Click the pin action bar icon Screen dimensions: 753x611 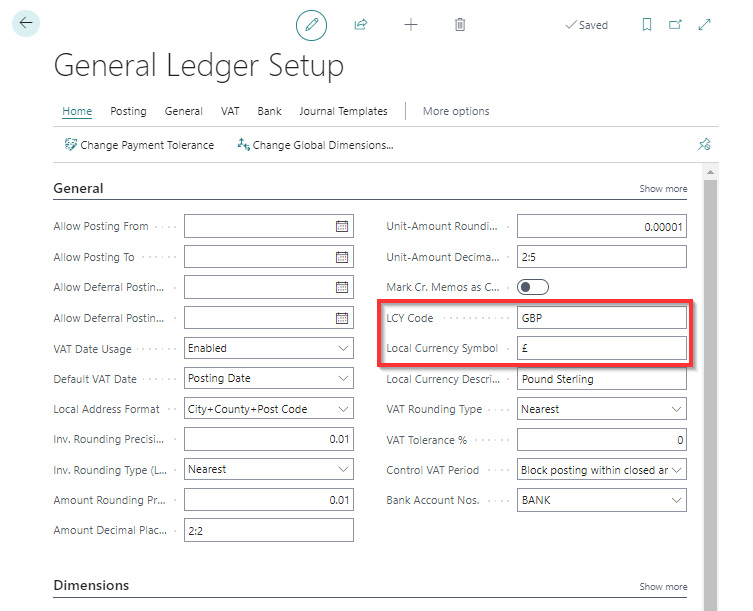coord(704,145)
